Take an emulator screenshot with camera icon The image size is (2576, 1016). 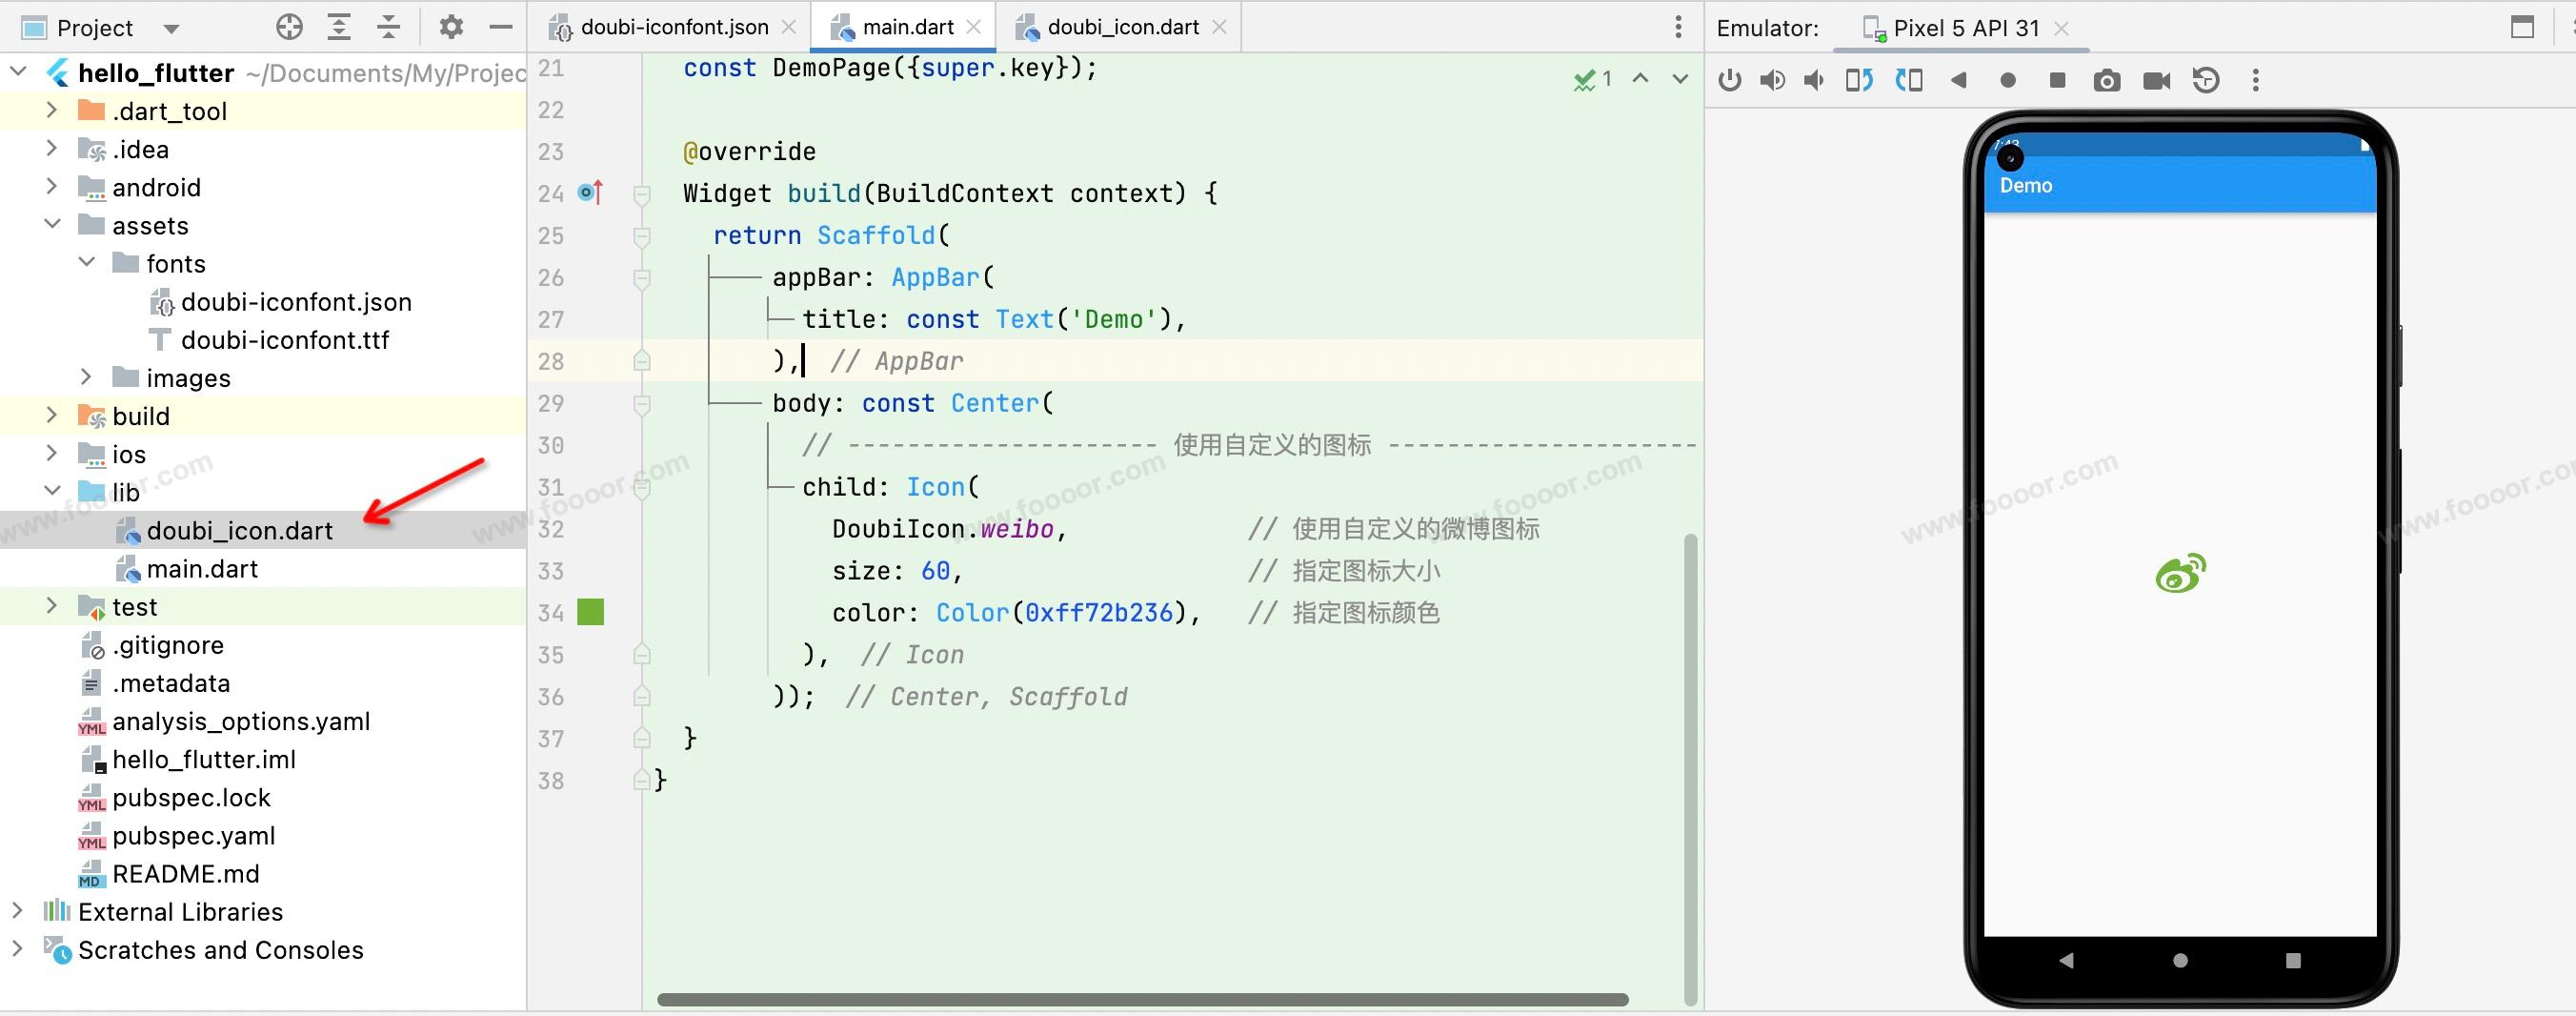point(2106,81)
